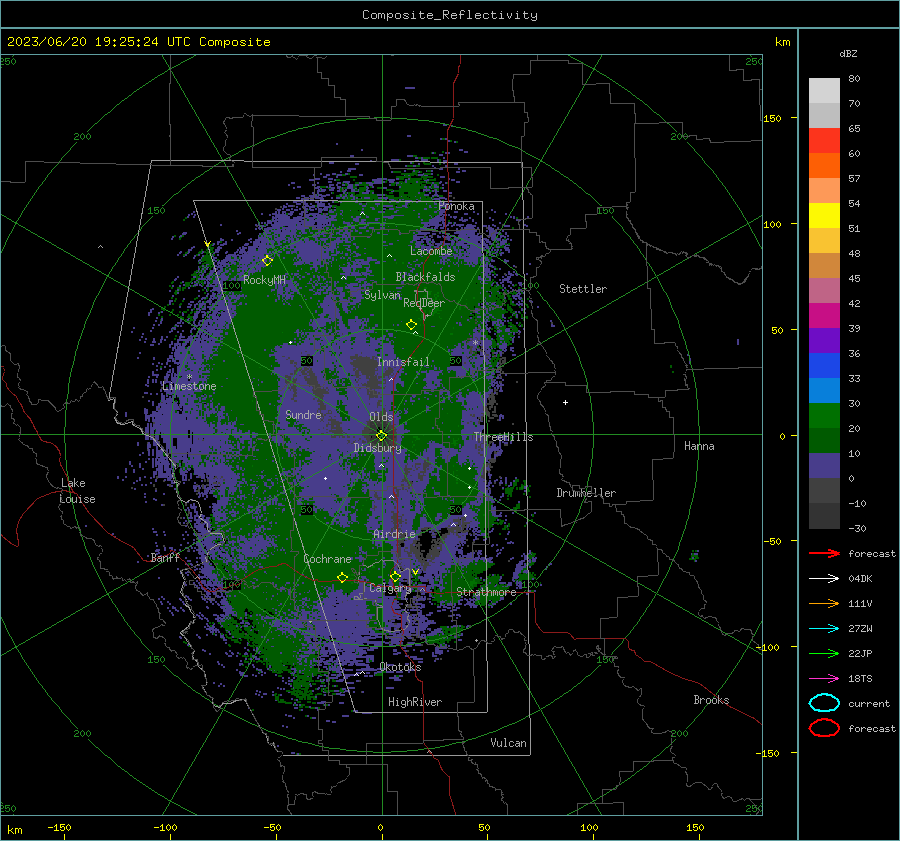Click the 20 dBZ green color swatch
This screenshot has height=841, width=900.
tap(824, 440)
